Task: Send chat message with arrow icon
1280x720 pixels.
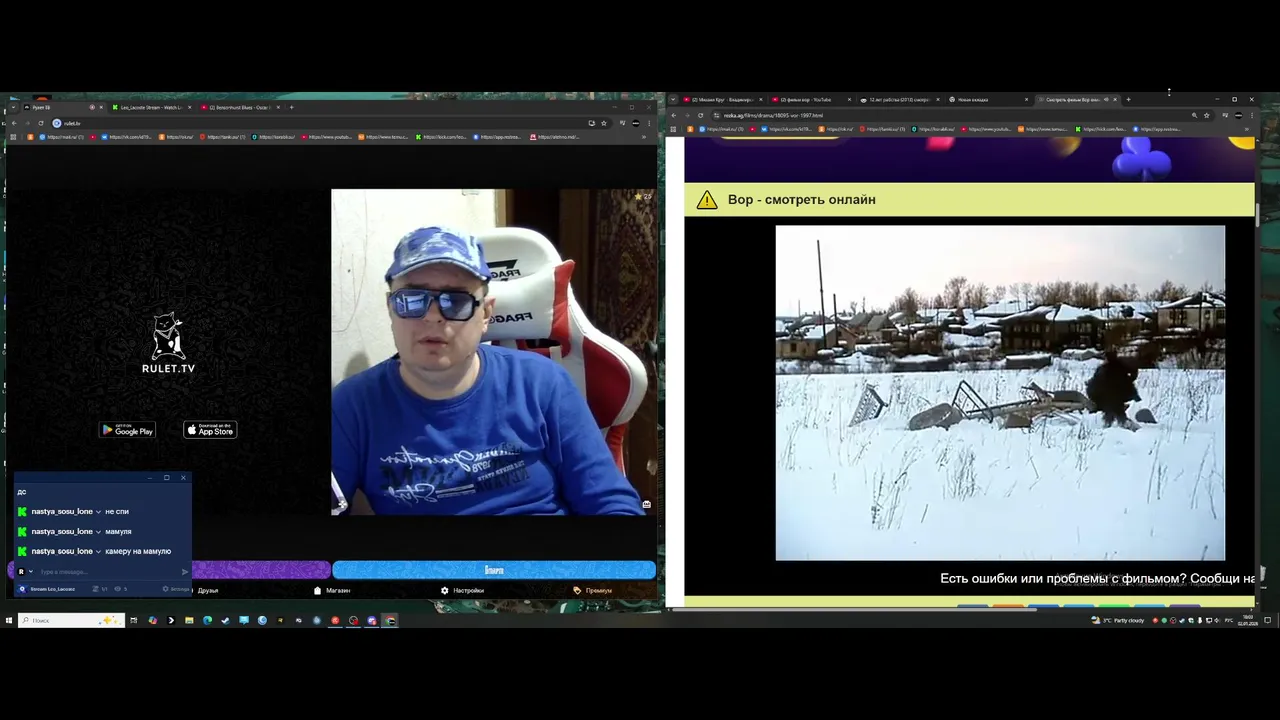Action: (185, 572)
